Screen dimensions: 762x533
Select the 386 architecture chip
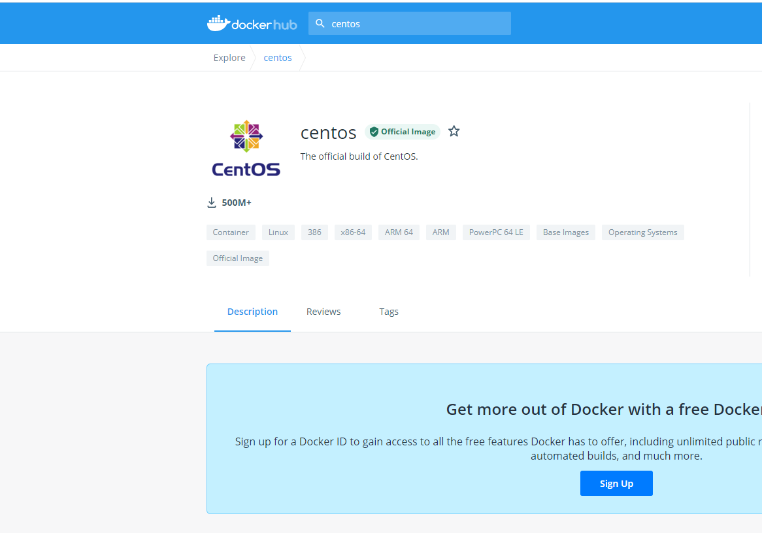pos(314,232)
